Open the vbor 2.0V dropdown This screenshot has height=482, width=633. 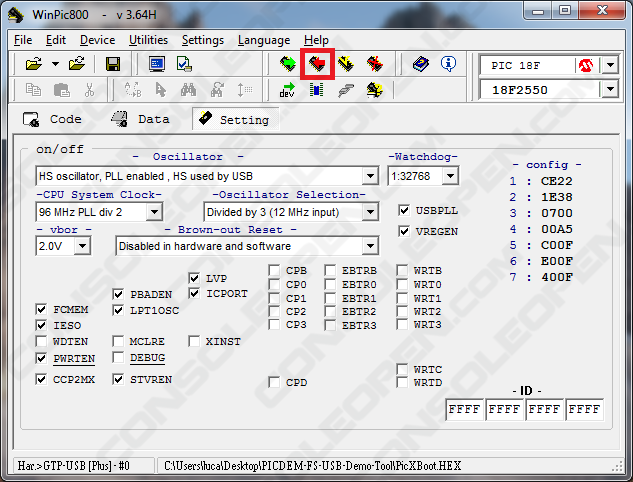[82, 245]
